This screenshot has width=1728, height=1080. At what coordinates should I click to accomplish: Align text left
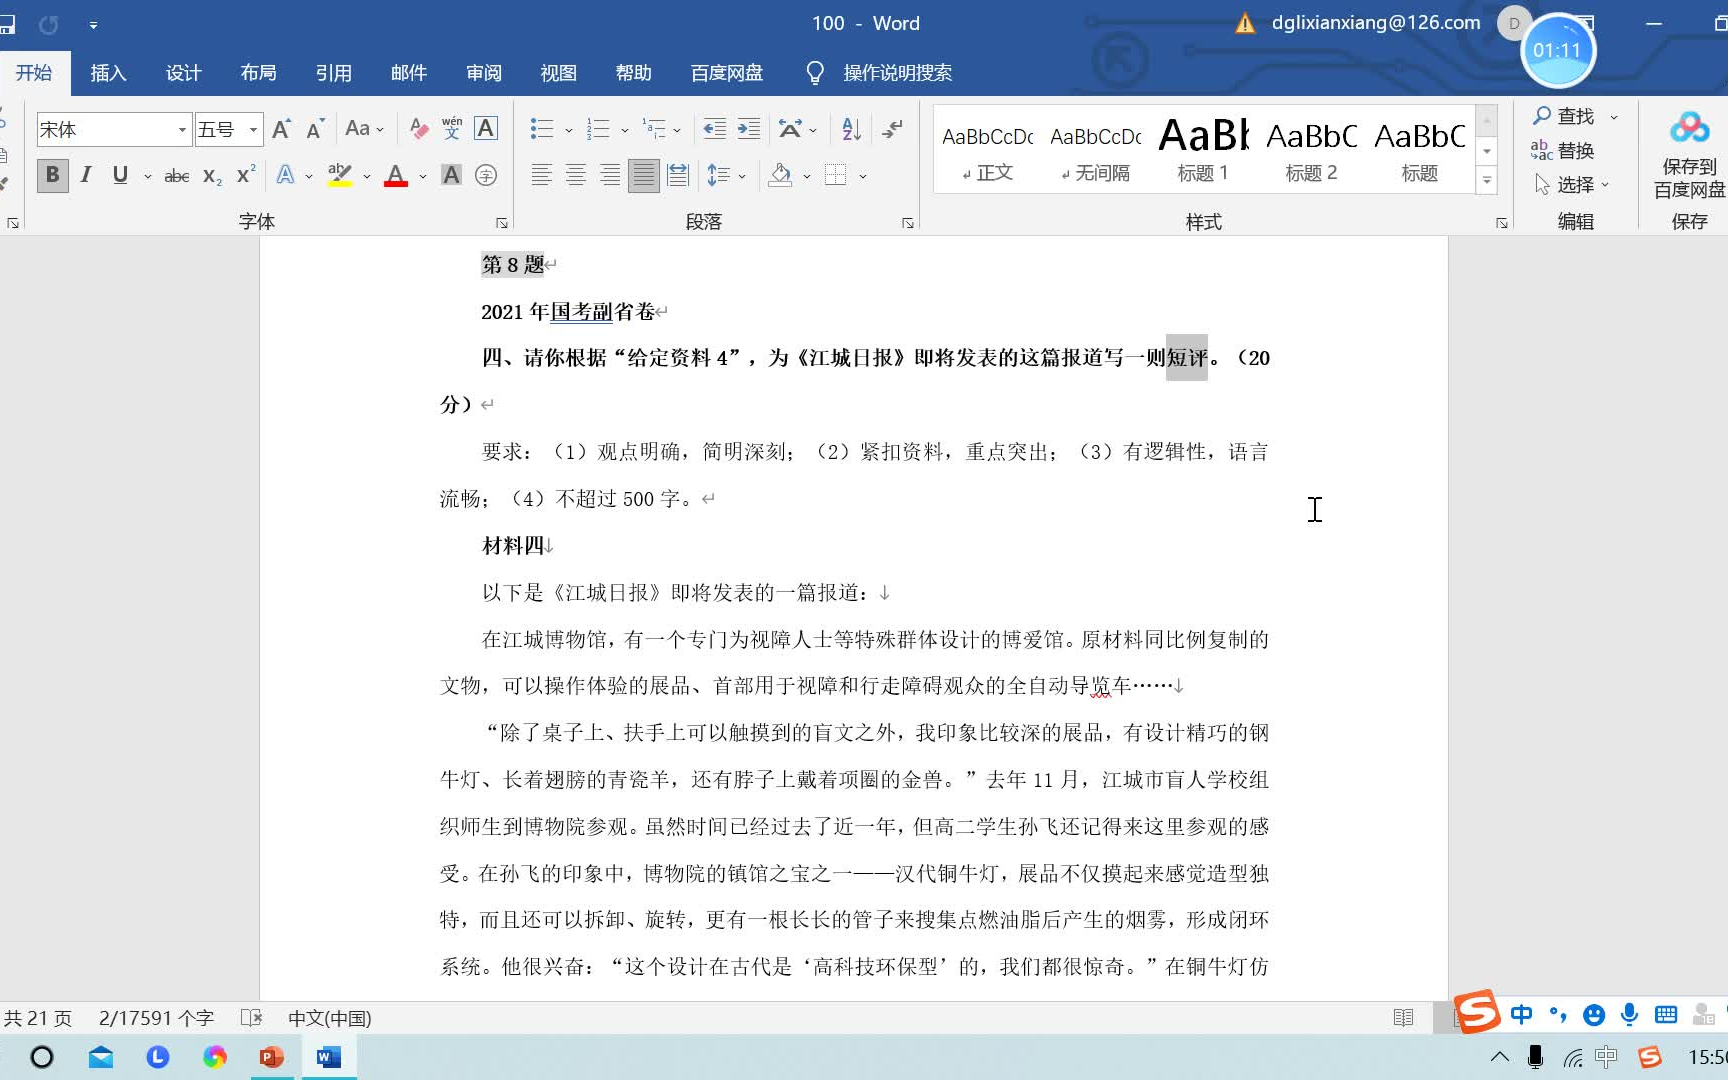542,176
